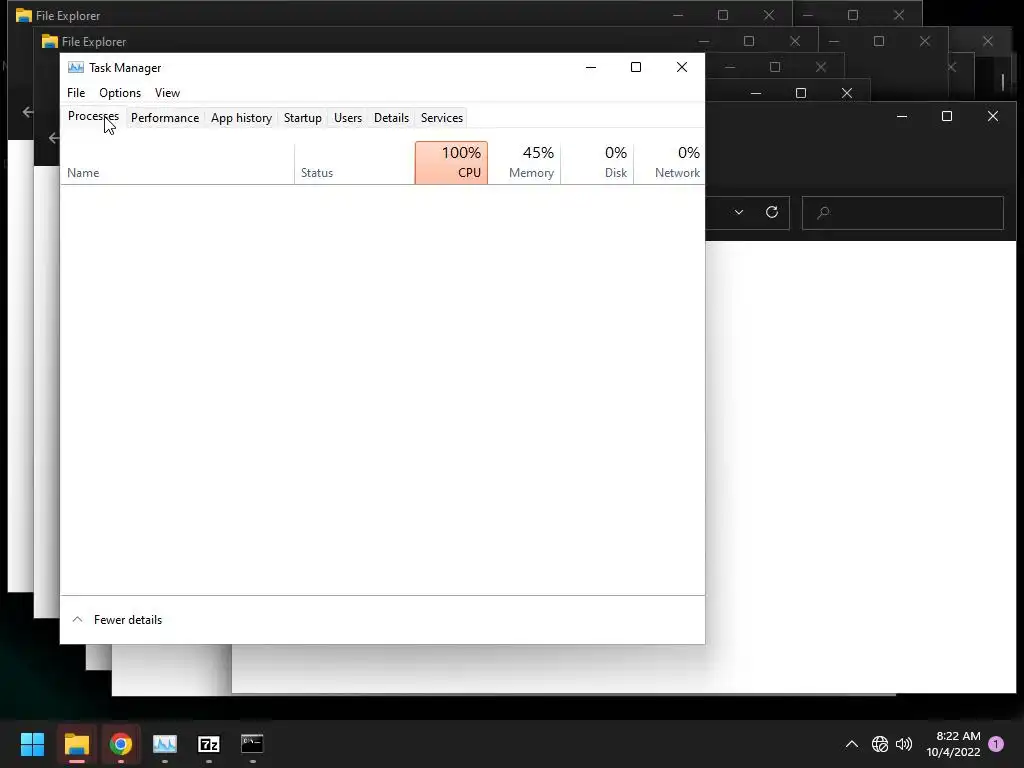Sort by the 100% CPU column

[x=451, y=163]
